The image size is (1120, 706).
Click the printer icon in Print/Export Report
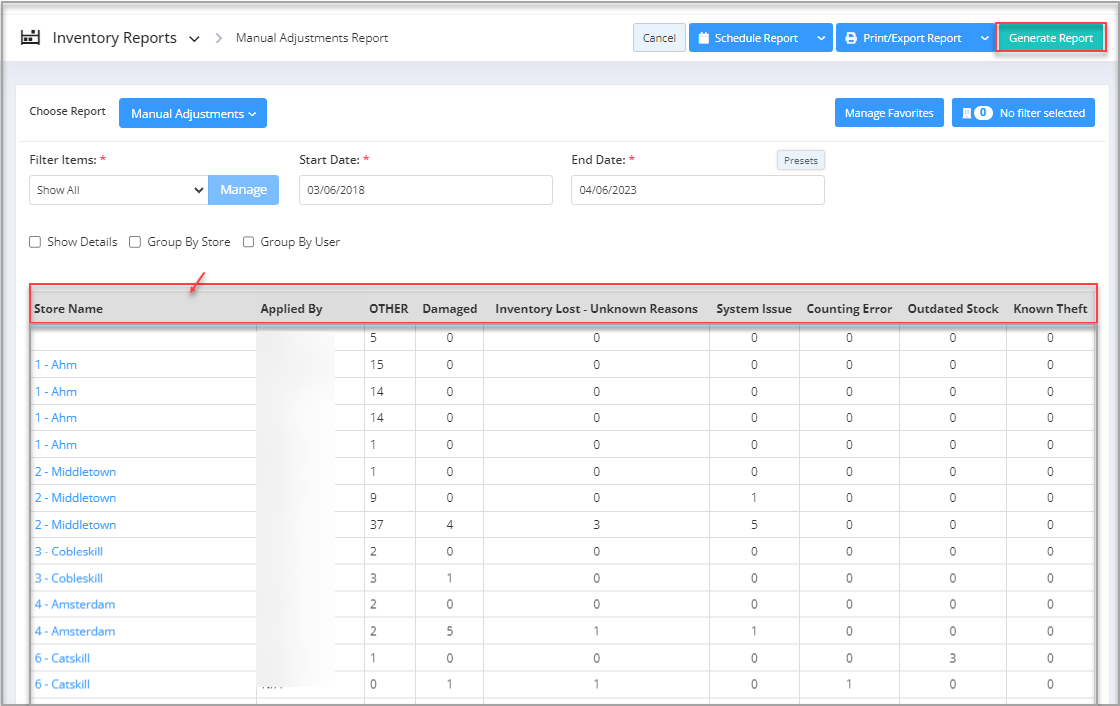click(851, 38)
